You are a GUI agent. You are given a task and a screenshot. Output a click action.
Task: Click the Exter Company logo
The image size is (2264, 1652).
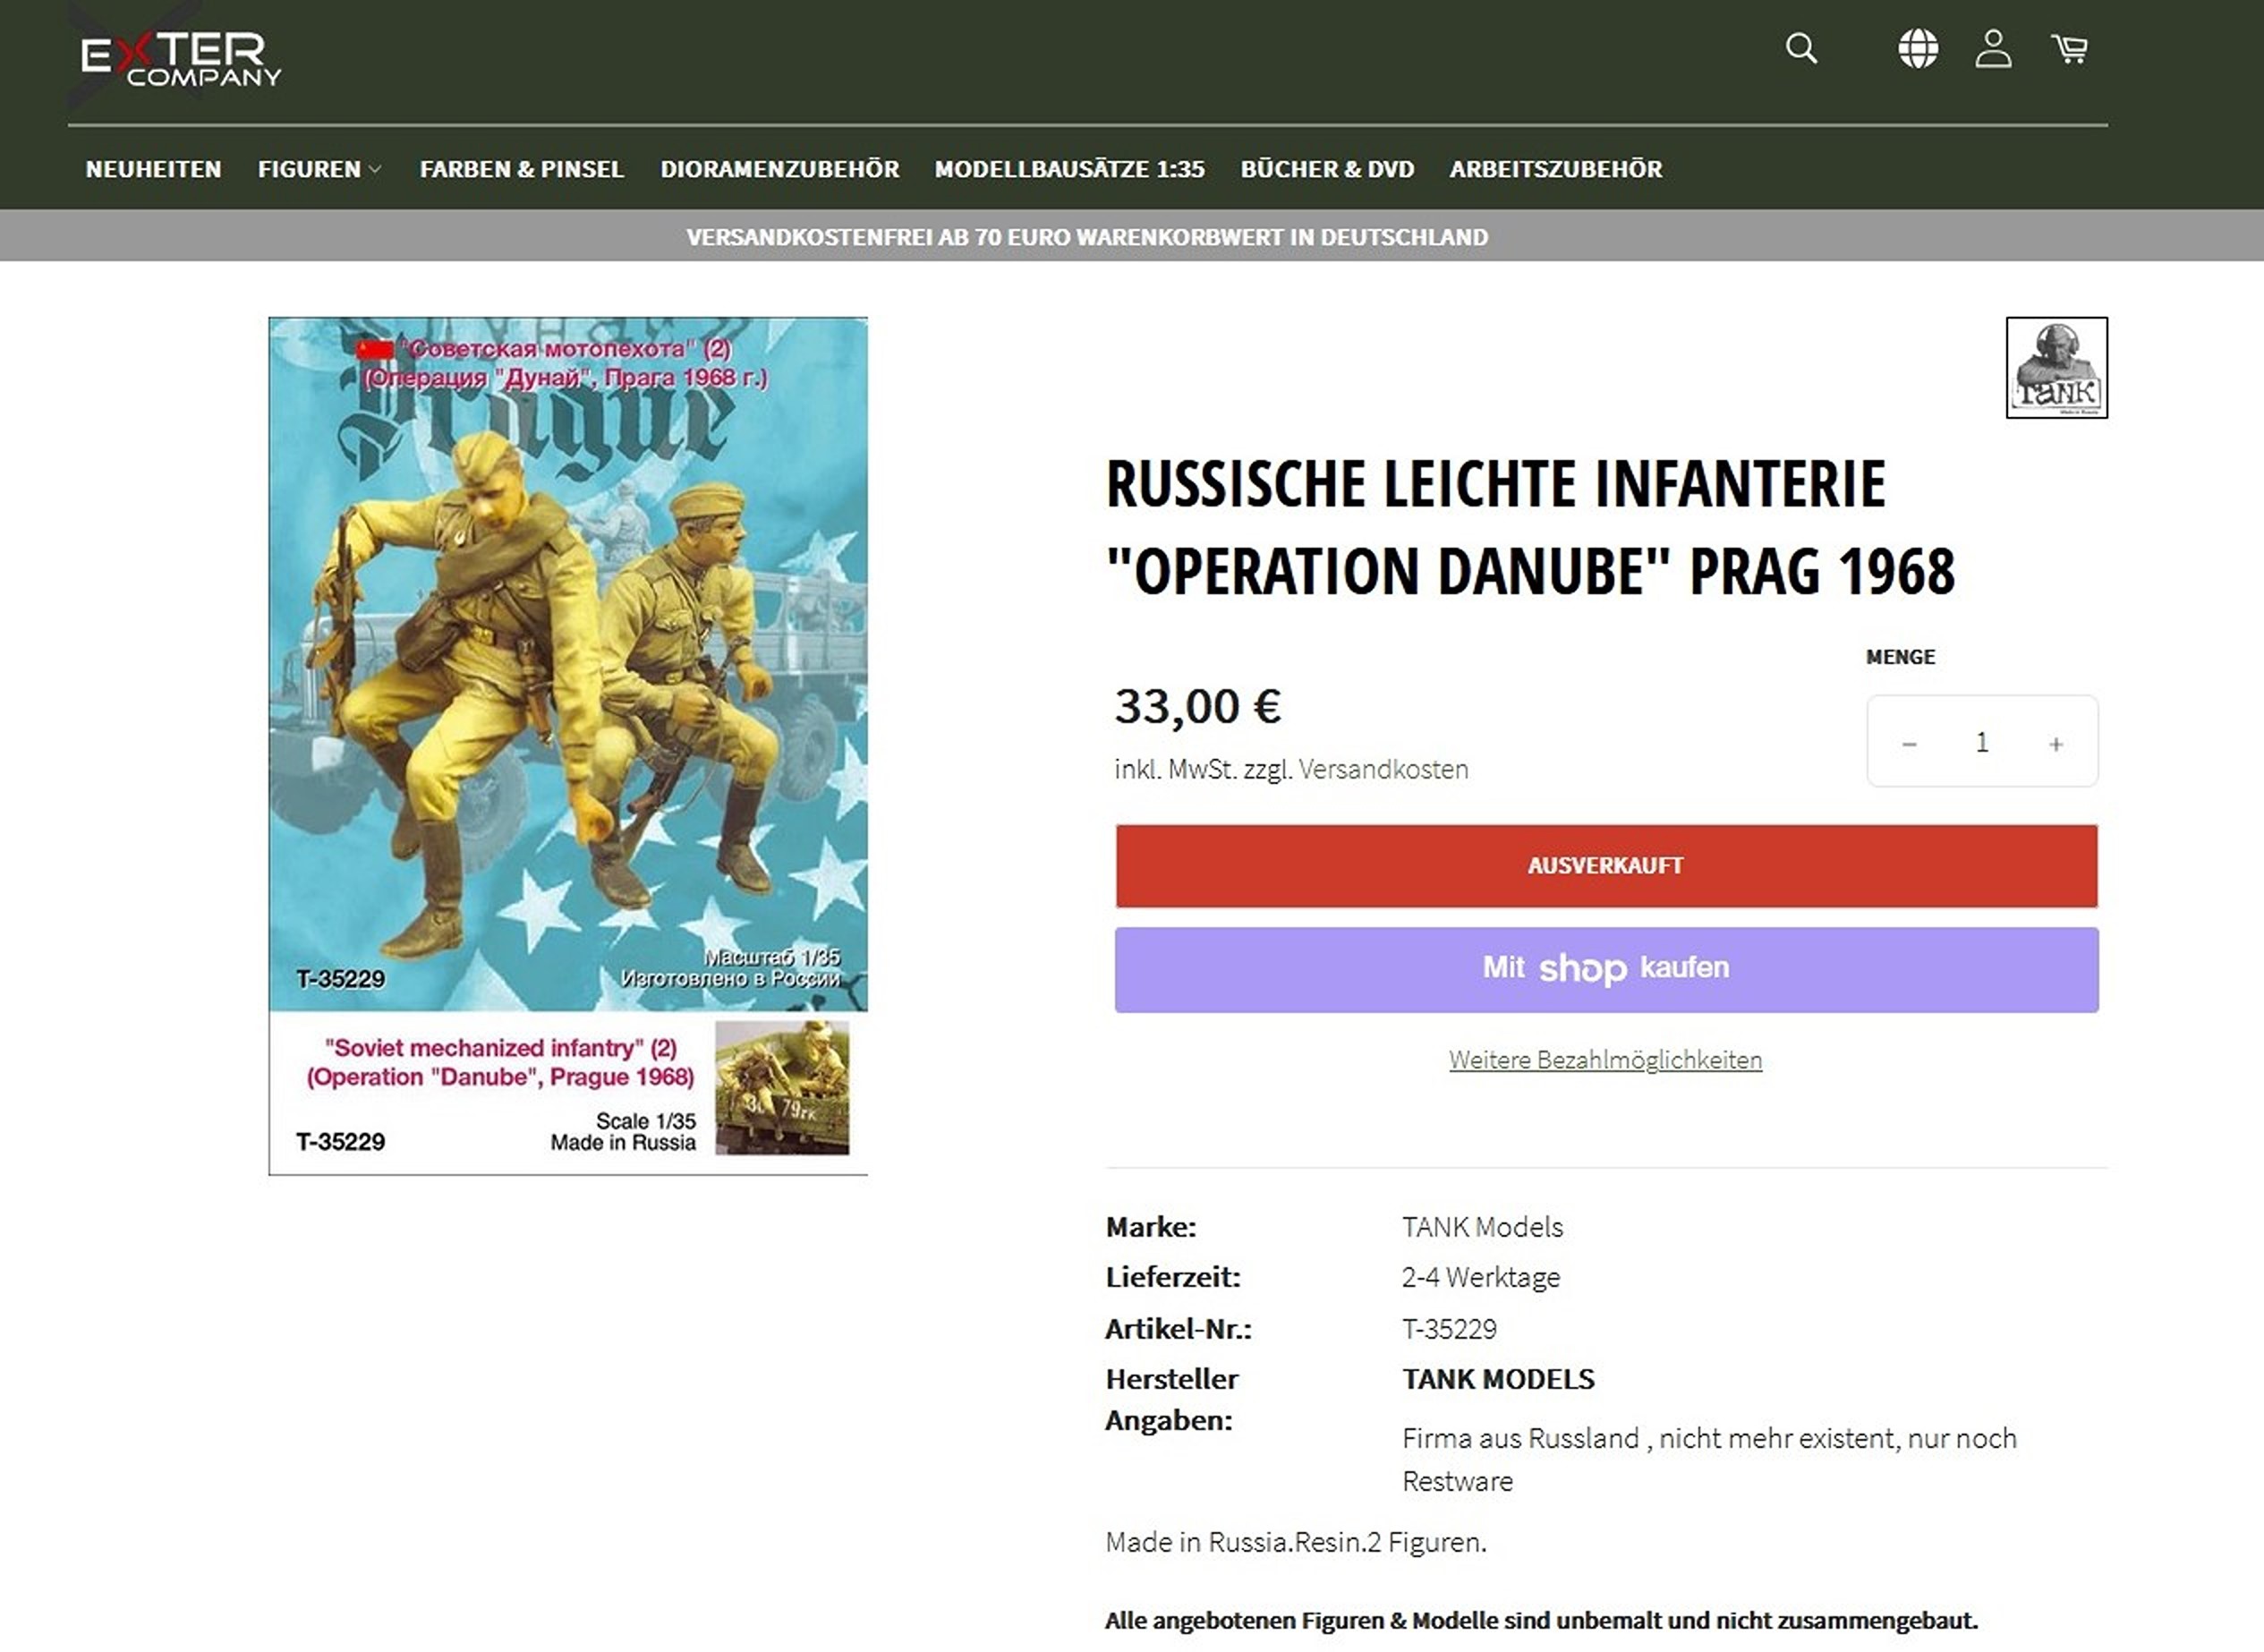click(x=180, y=58)
